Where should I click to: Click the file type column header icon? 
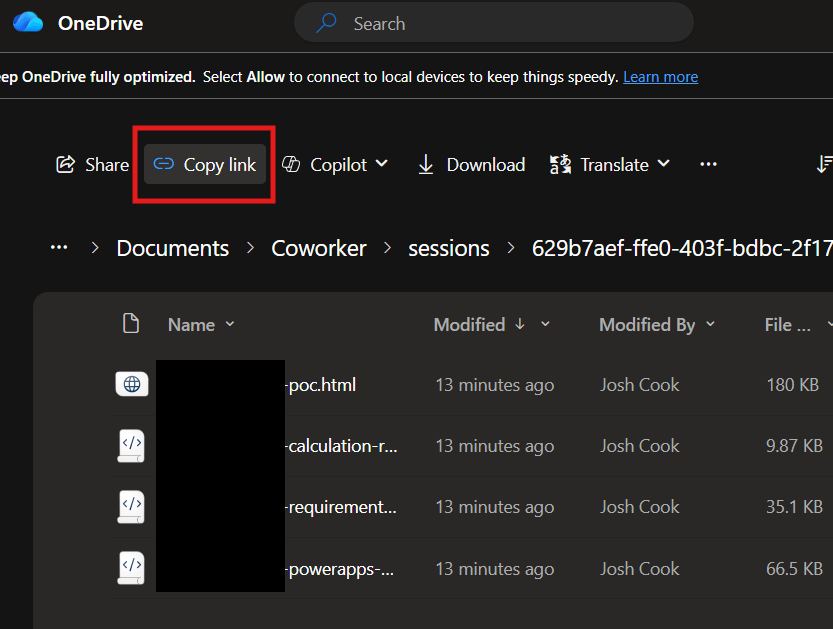(x=130, y=324)
